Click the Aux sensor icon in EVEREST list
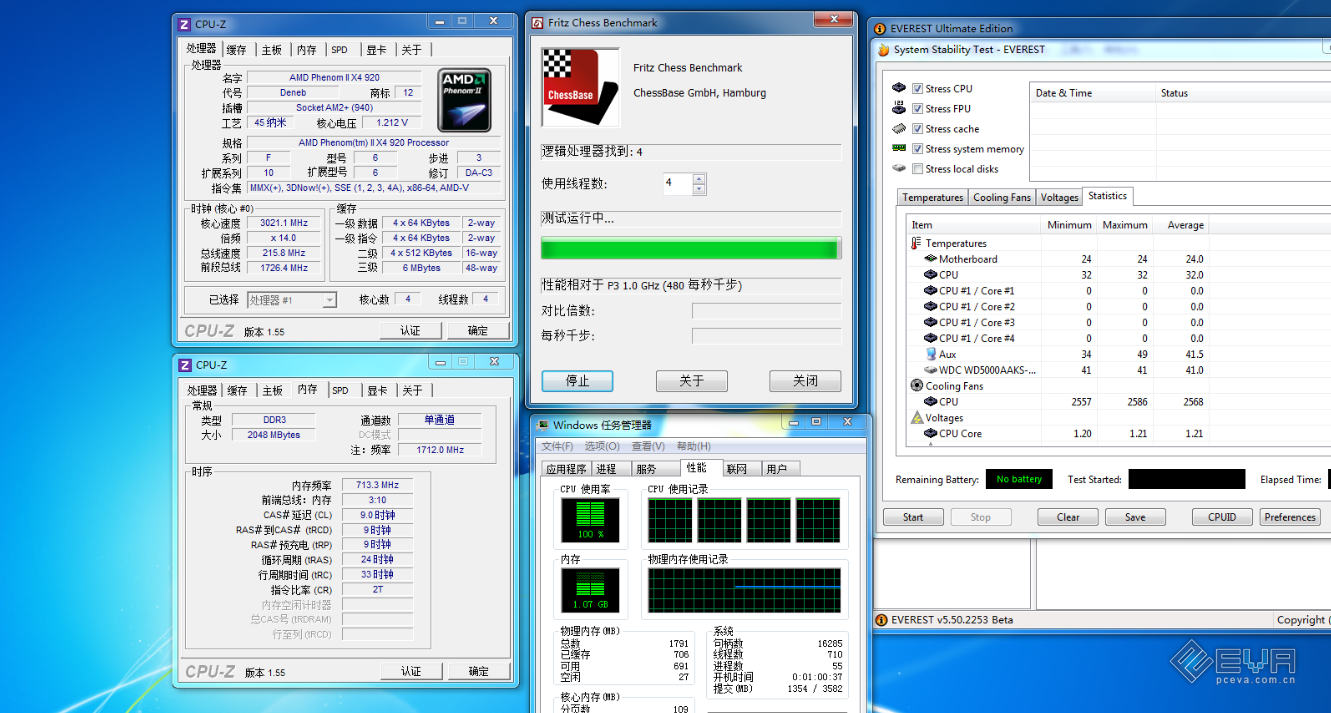Viewport: 1331px width, 713px height. 930,354
